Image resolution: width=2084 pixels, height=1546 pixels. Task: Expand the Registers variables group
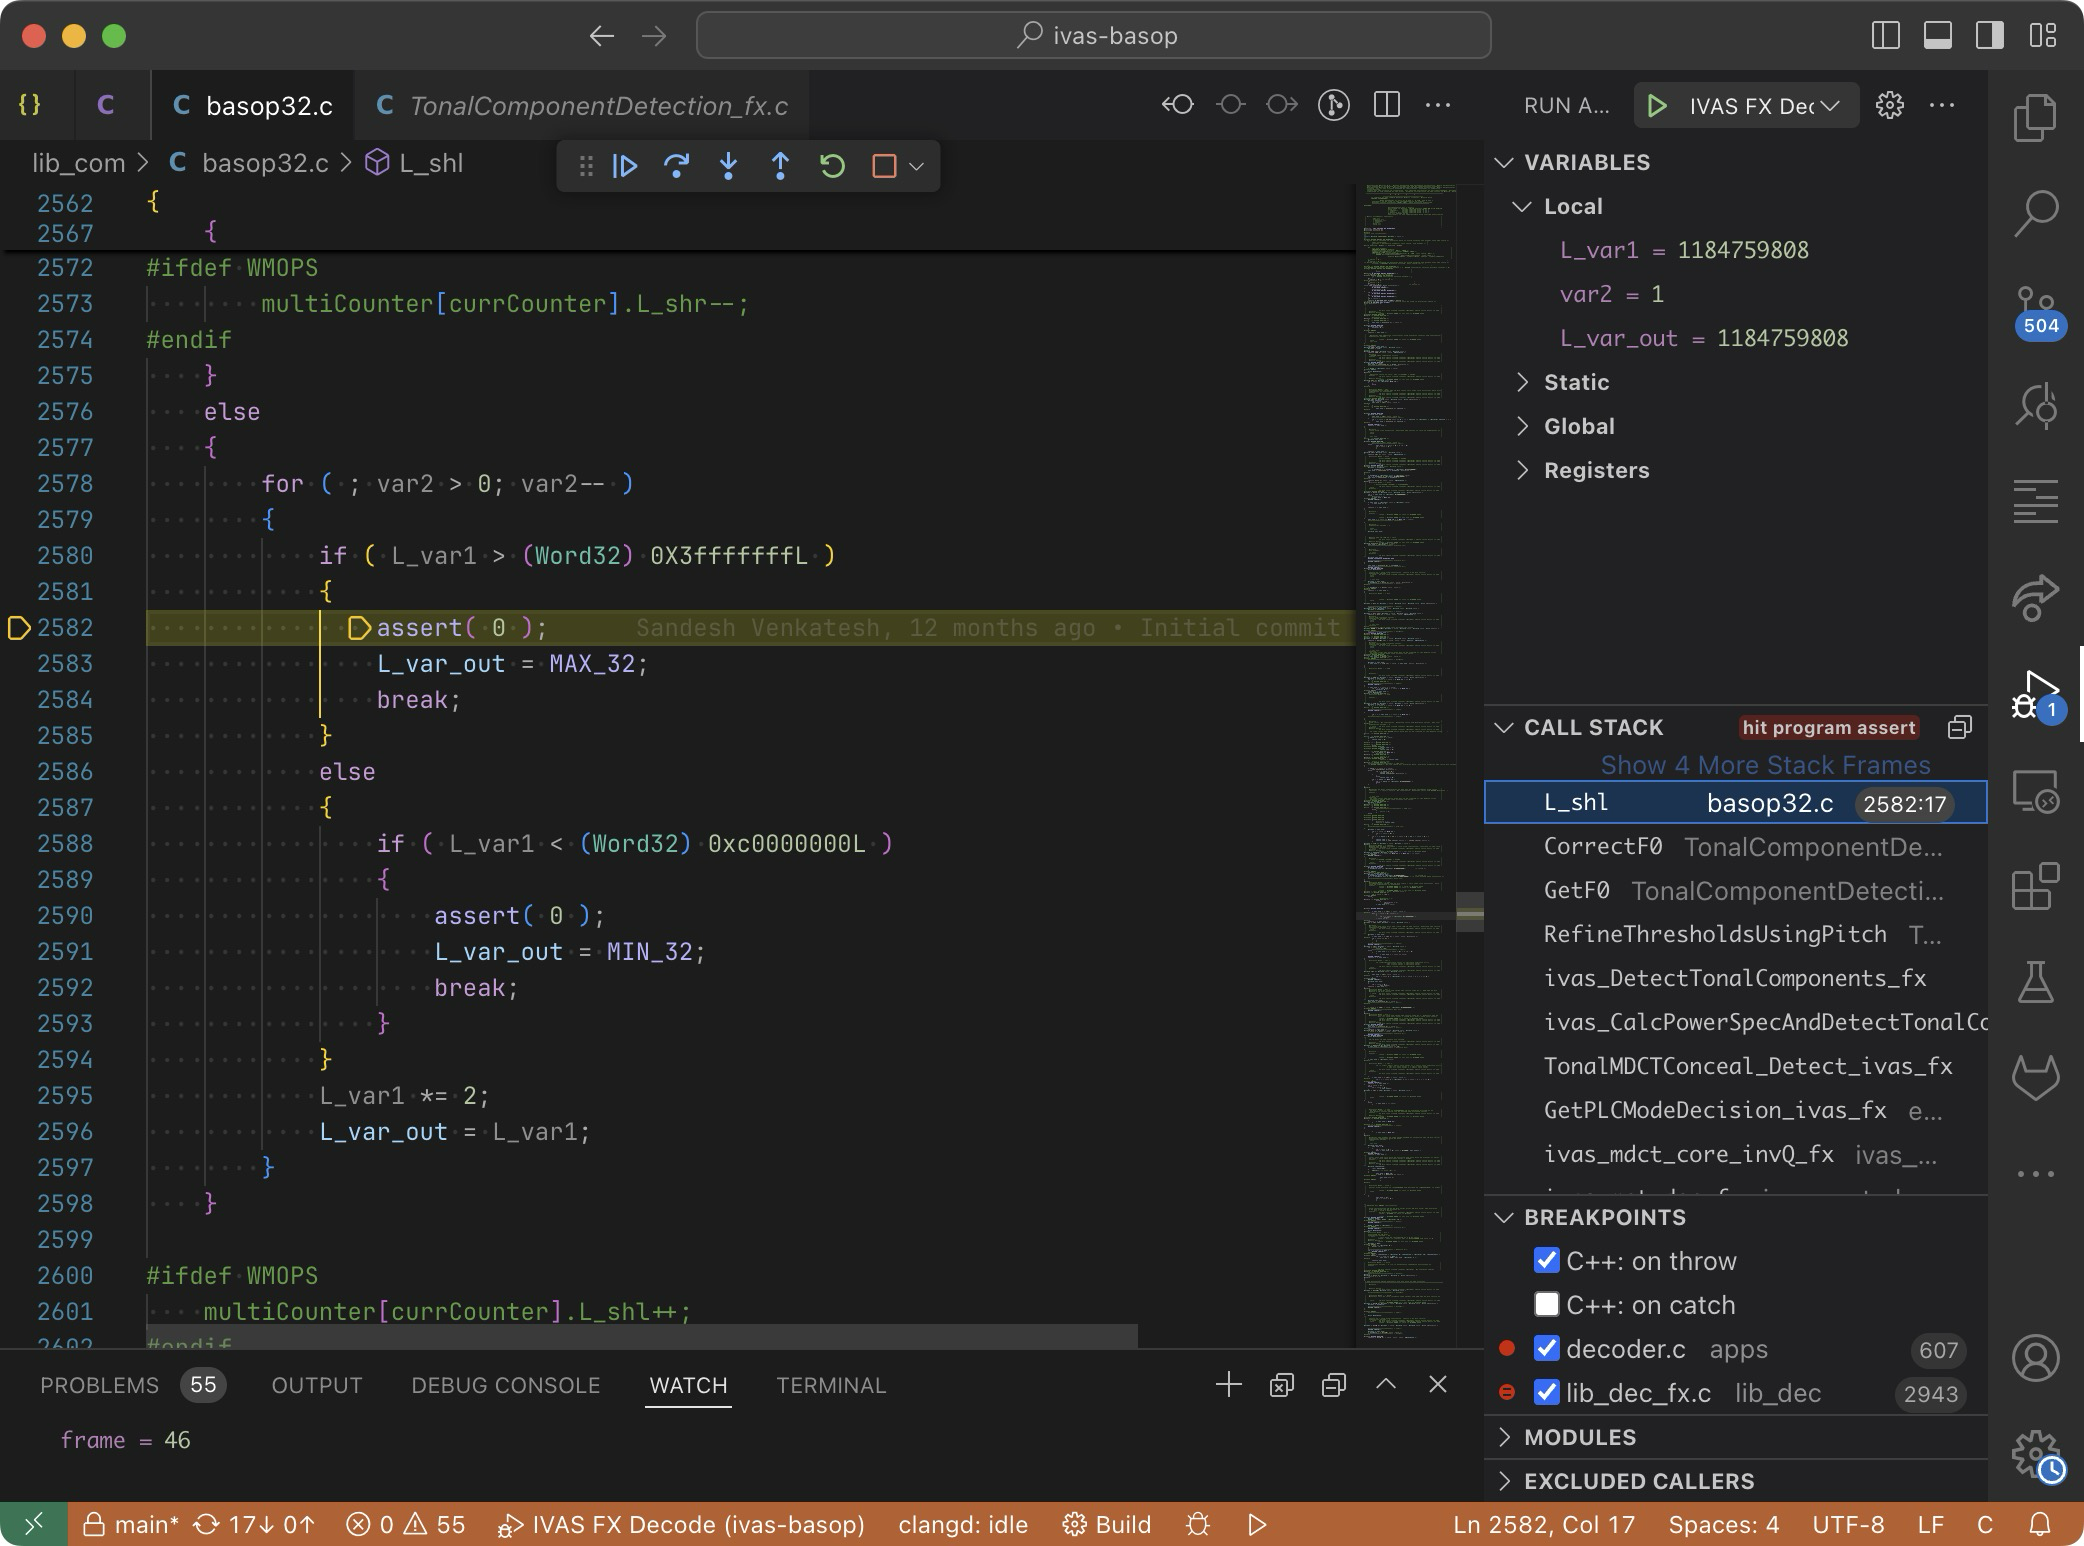(x=1596, y=470)
